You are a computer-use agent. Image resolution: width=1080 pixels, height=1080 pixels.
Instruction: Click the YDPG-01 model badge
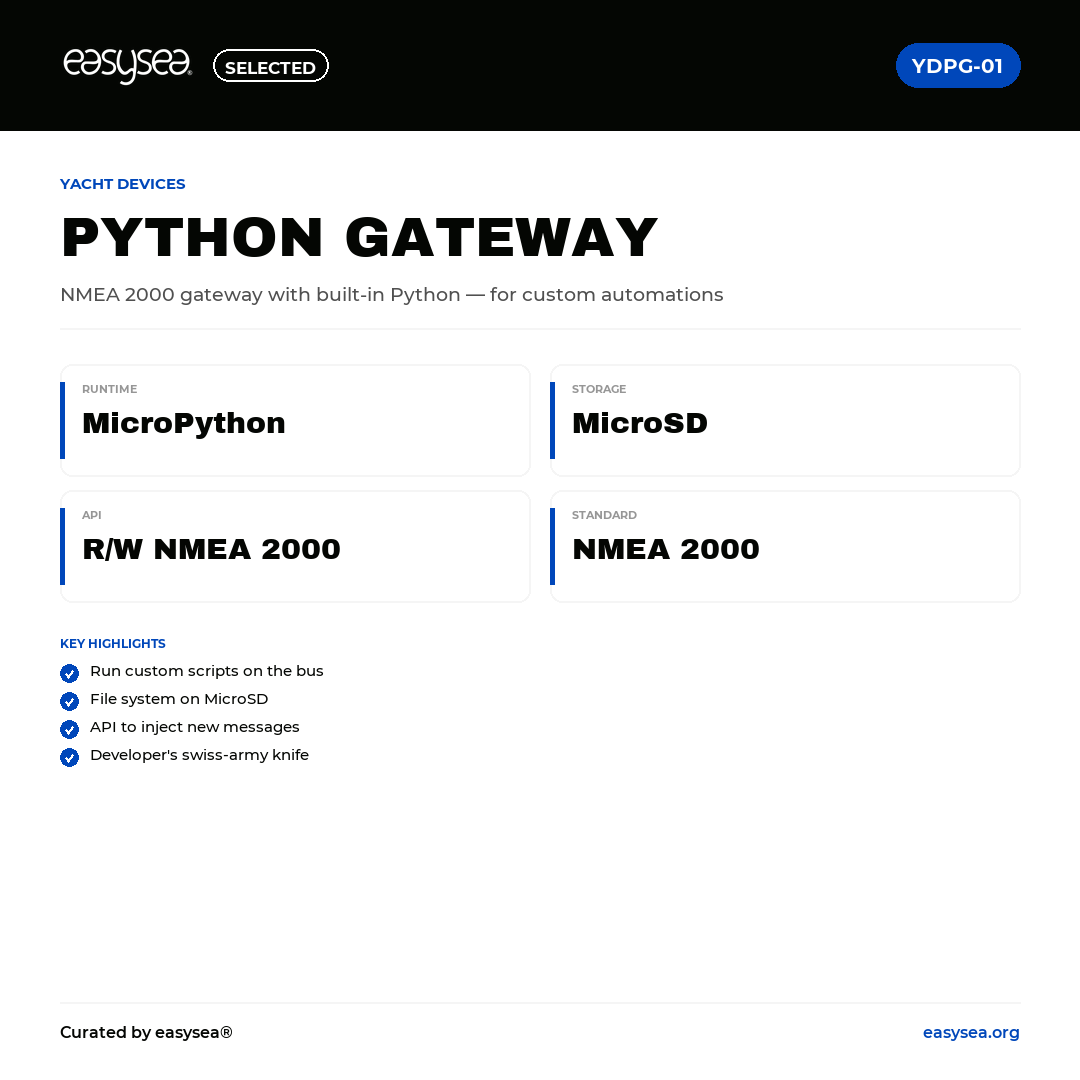click(x=957, y=65)
